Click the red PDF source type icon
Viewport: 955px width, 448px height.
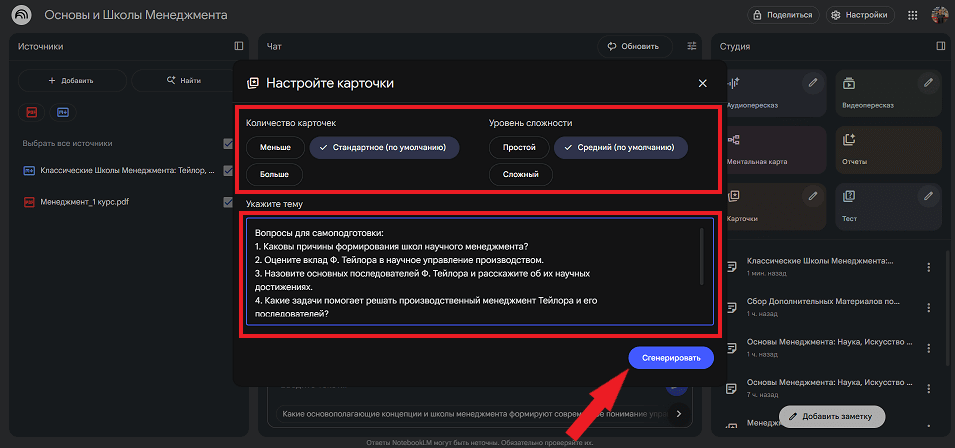(x=31, y=113)
